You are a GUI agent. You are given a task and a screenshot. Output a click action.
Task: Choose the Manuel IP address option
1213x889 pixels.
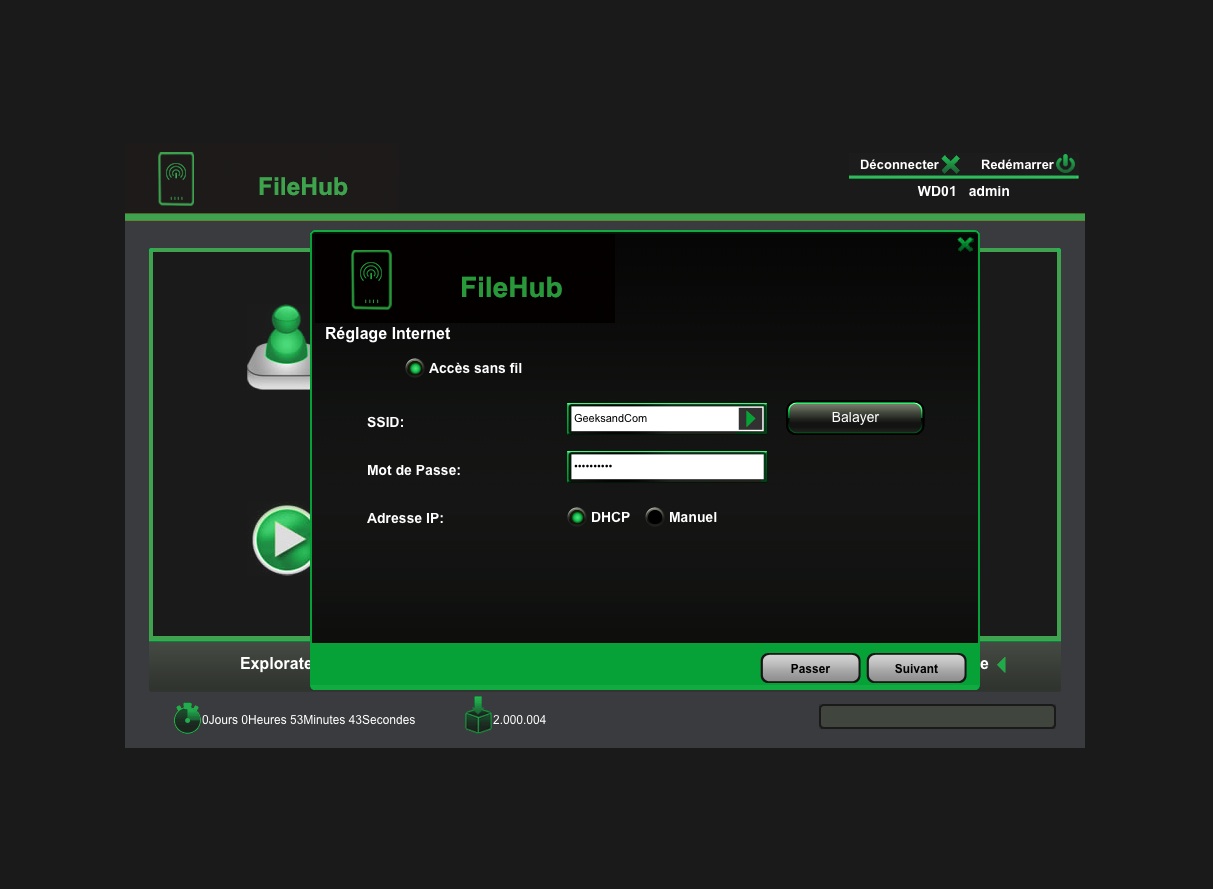click(655, 517)
